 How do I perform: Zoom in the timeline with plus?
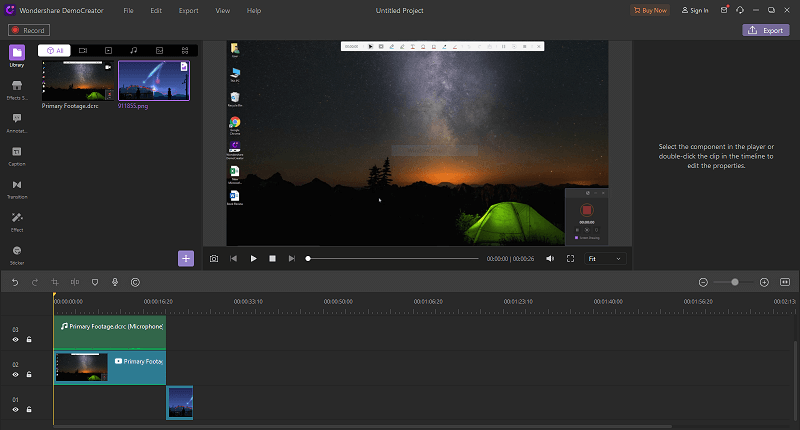point(764,282)
